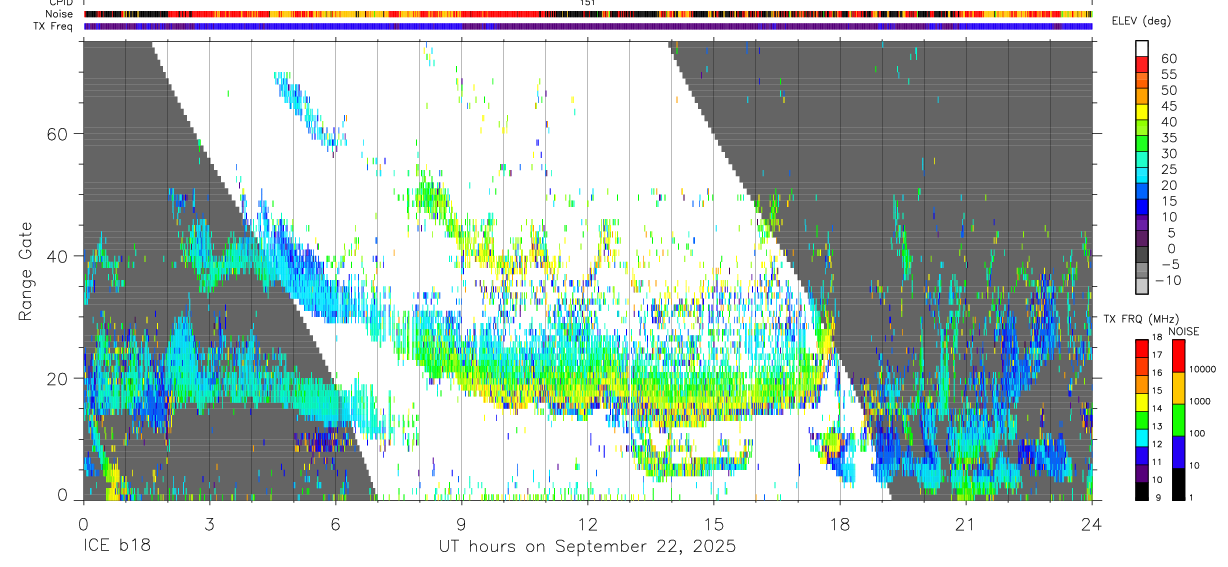Select the '25' label on elevation colorbar

click(1168, 170)
